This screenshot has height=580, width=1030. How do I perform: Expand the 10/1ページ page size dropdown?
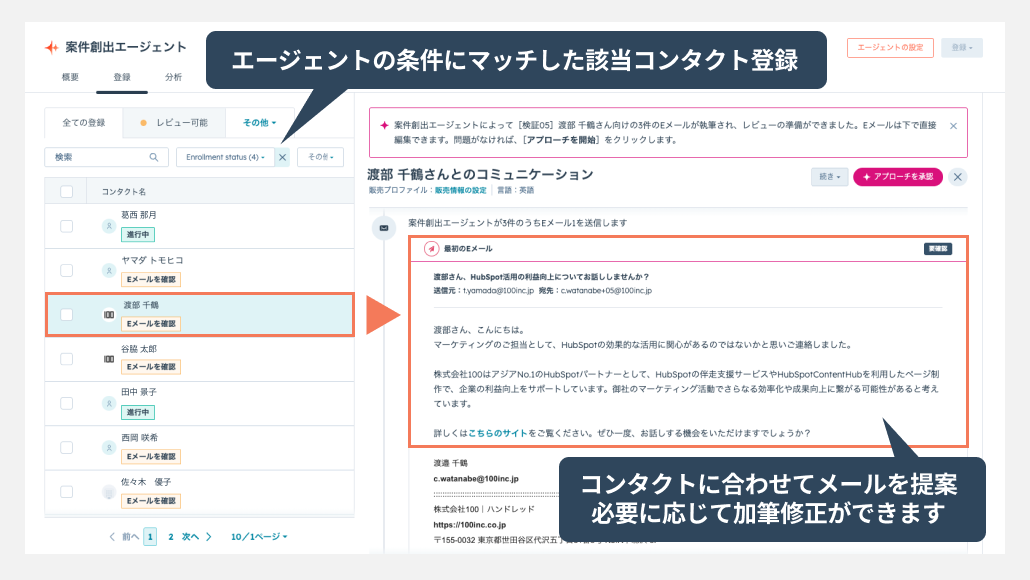click(x=259, y=537)
